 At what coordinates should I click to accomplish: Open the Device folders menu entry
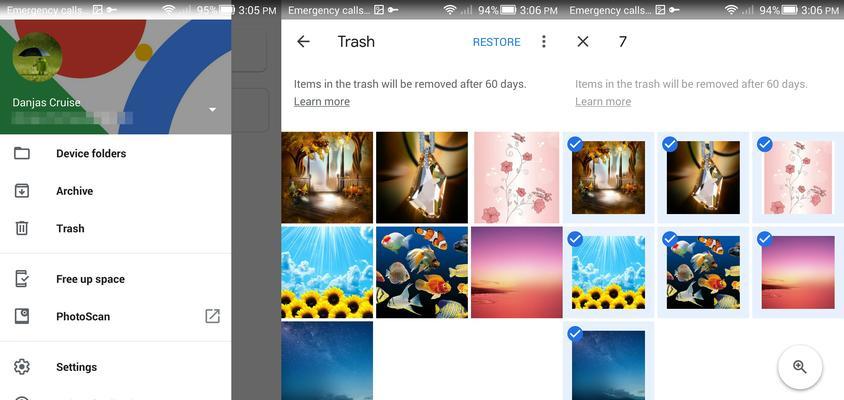(116, 153)
